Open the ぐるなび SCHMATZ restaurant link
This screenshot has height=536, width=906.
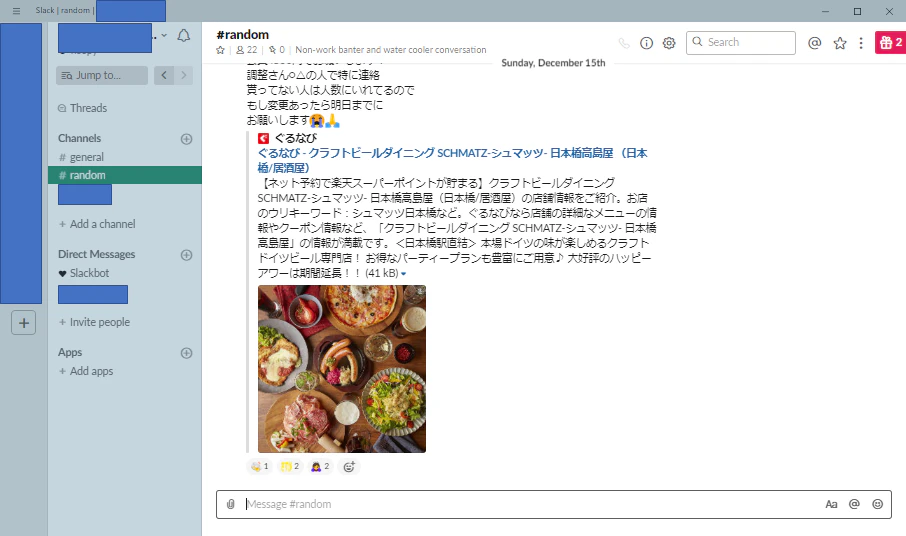452,161
